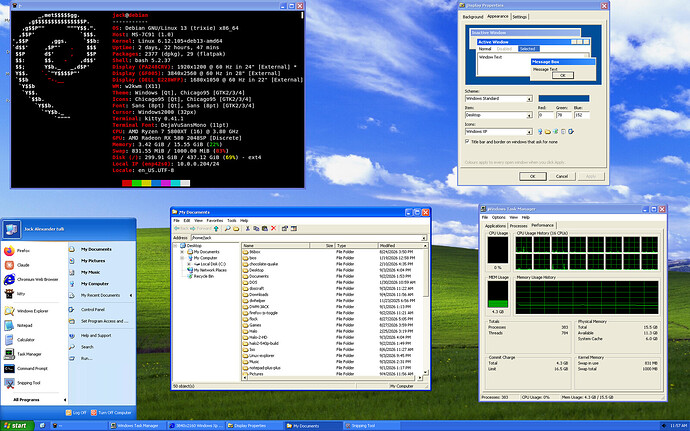Toggle the title bar and border checkbox
The width and height of the screenshot is (690, 431).
[x=467, y=142]
